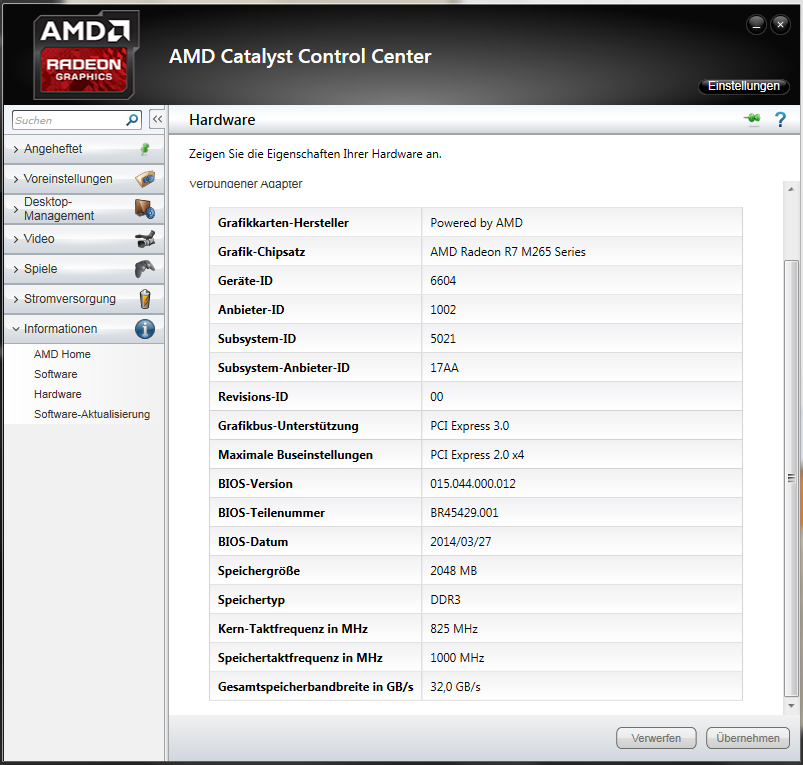
Task: Click the Übernehmen button
Action: point(748,738)
